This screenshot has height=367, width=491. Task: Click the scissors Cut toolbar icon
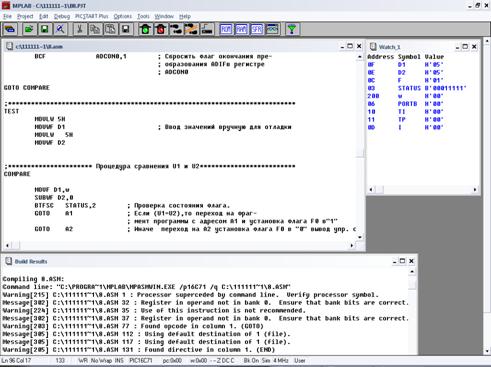79,29
